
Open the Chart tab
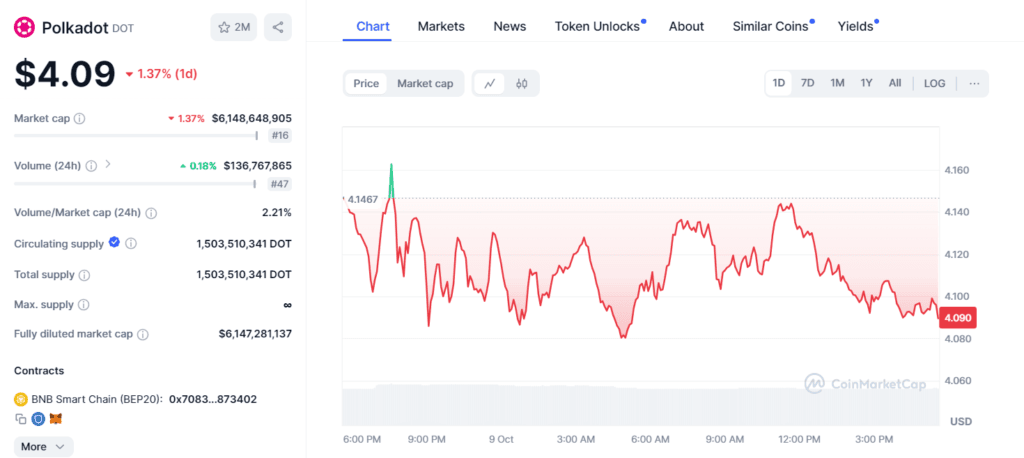[x=373, y=27]
